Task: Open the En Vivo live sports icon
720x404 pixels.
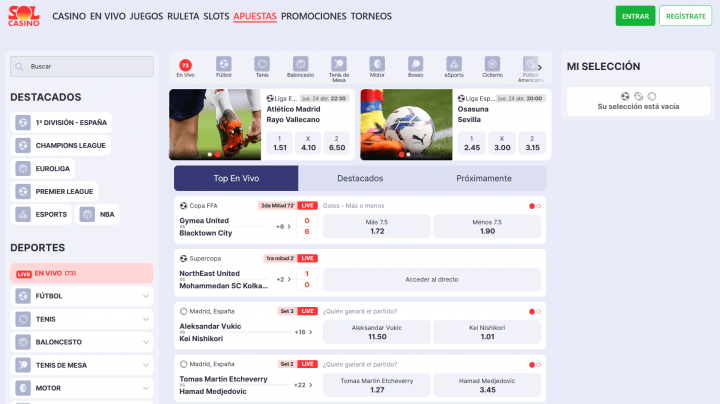Action: tap(186, 67)
